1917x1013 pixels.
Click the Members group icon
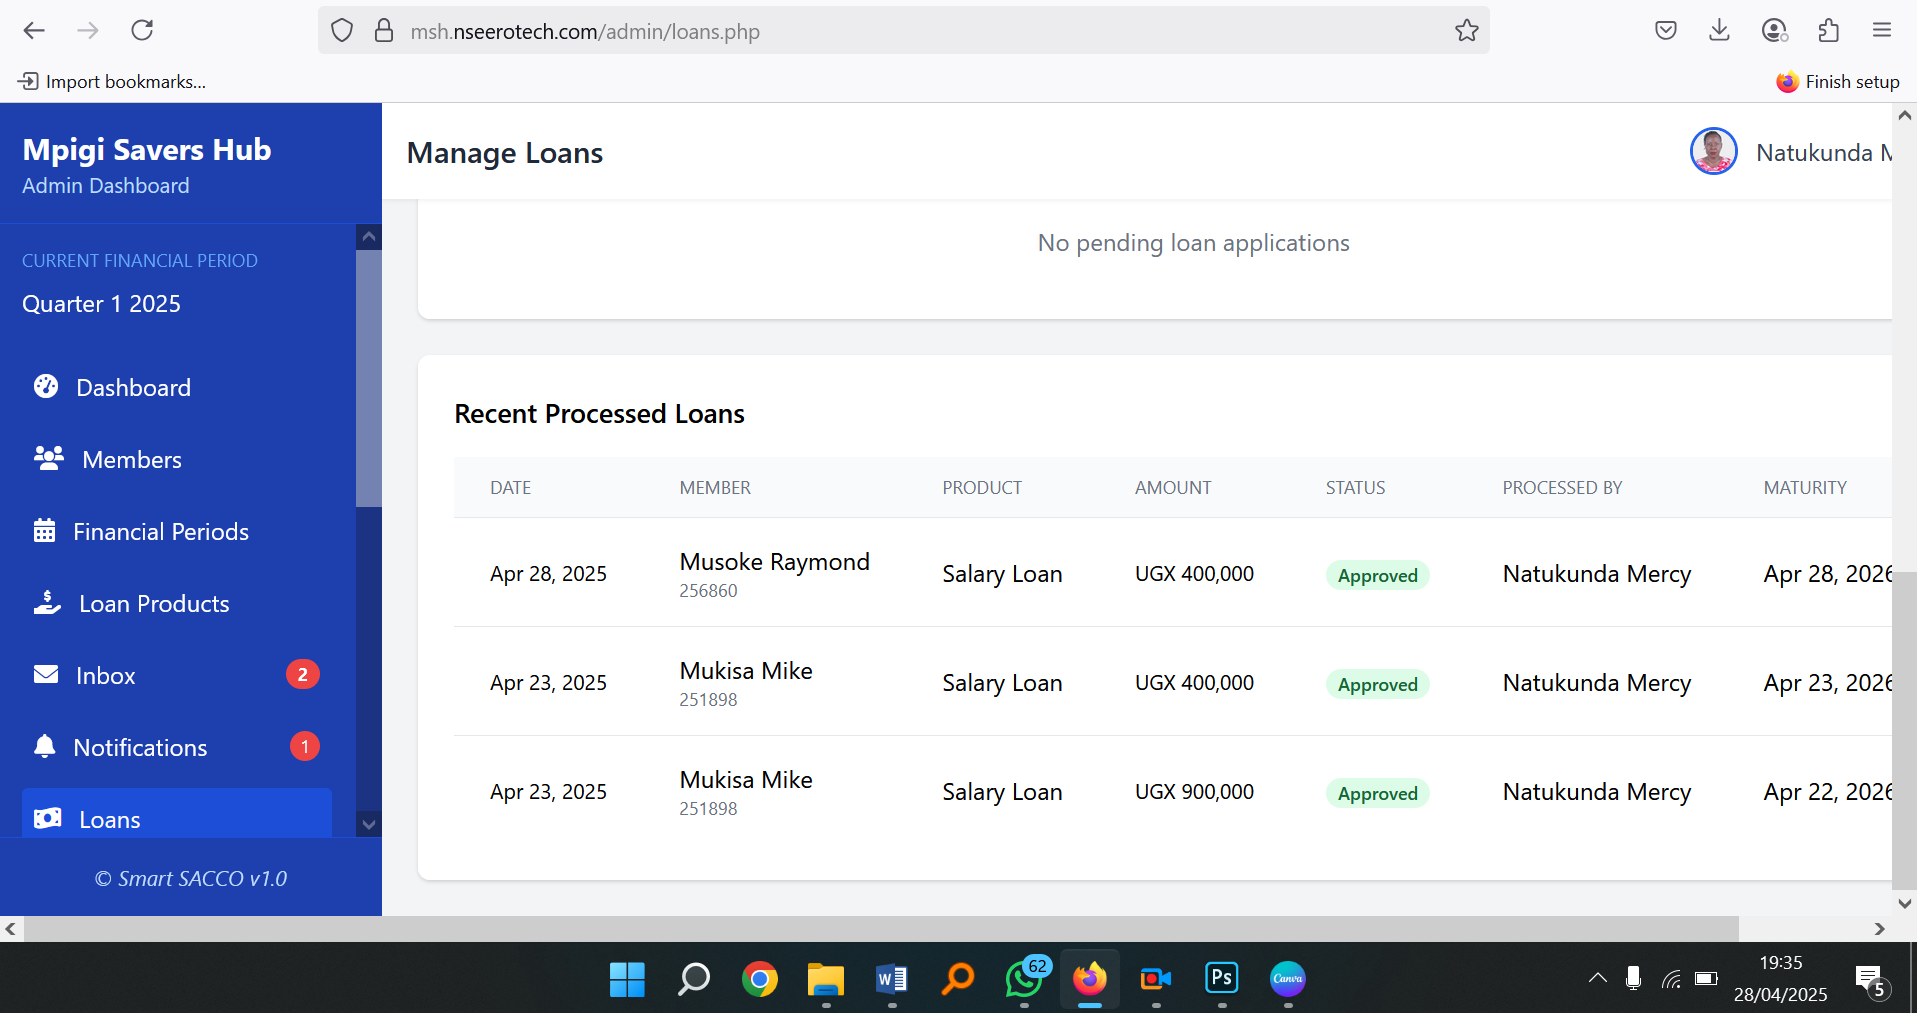point(49,458)
